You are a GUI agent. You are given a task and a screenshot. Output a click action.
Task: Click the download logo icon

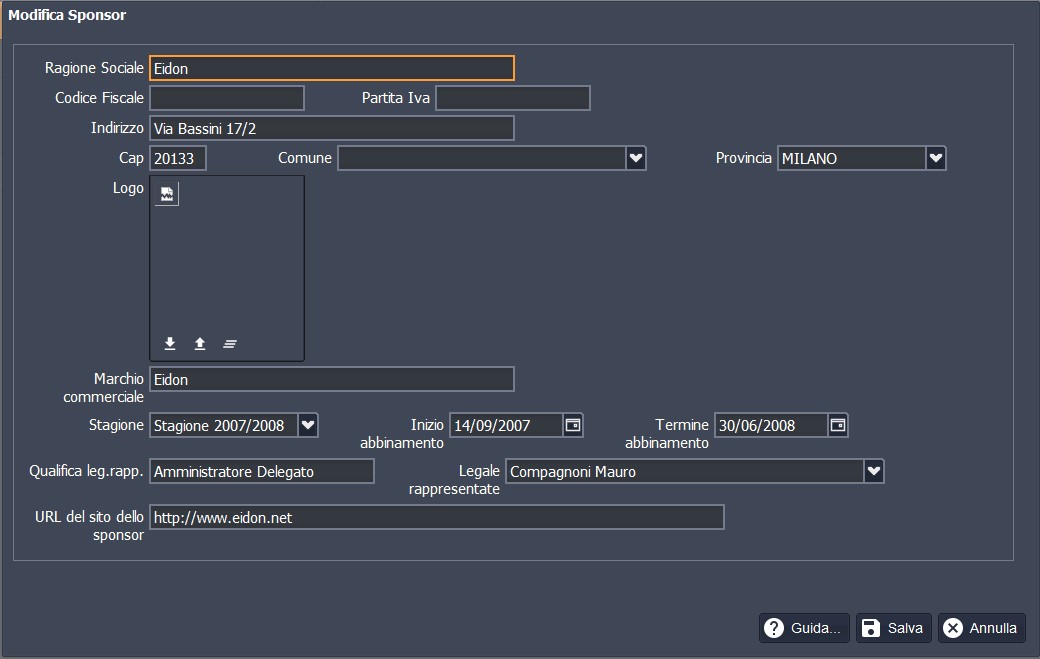click(170, 344)
